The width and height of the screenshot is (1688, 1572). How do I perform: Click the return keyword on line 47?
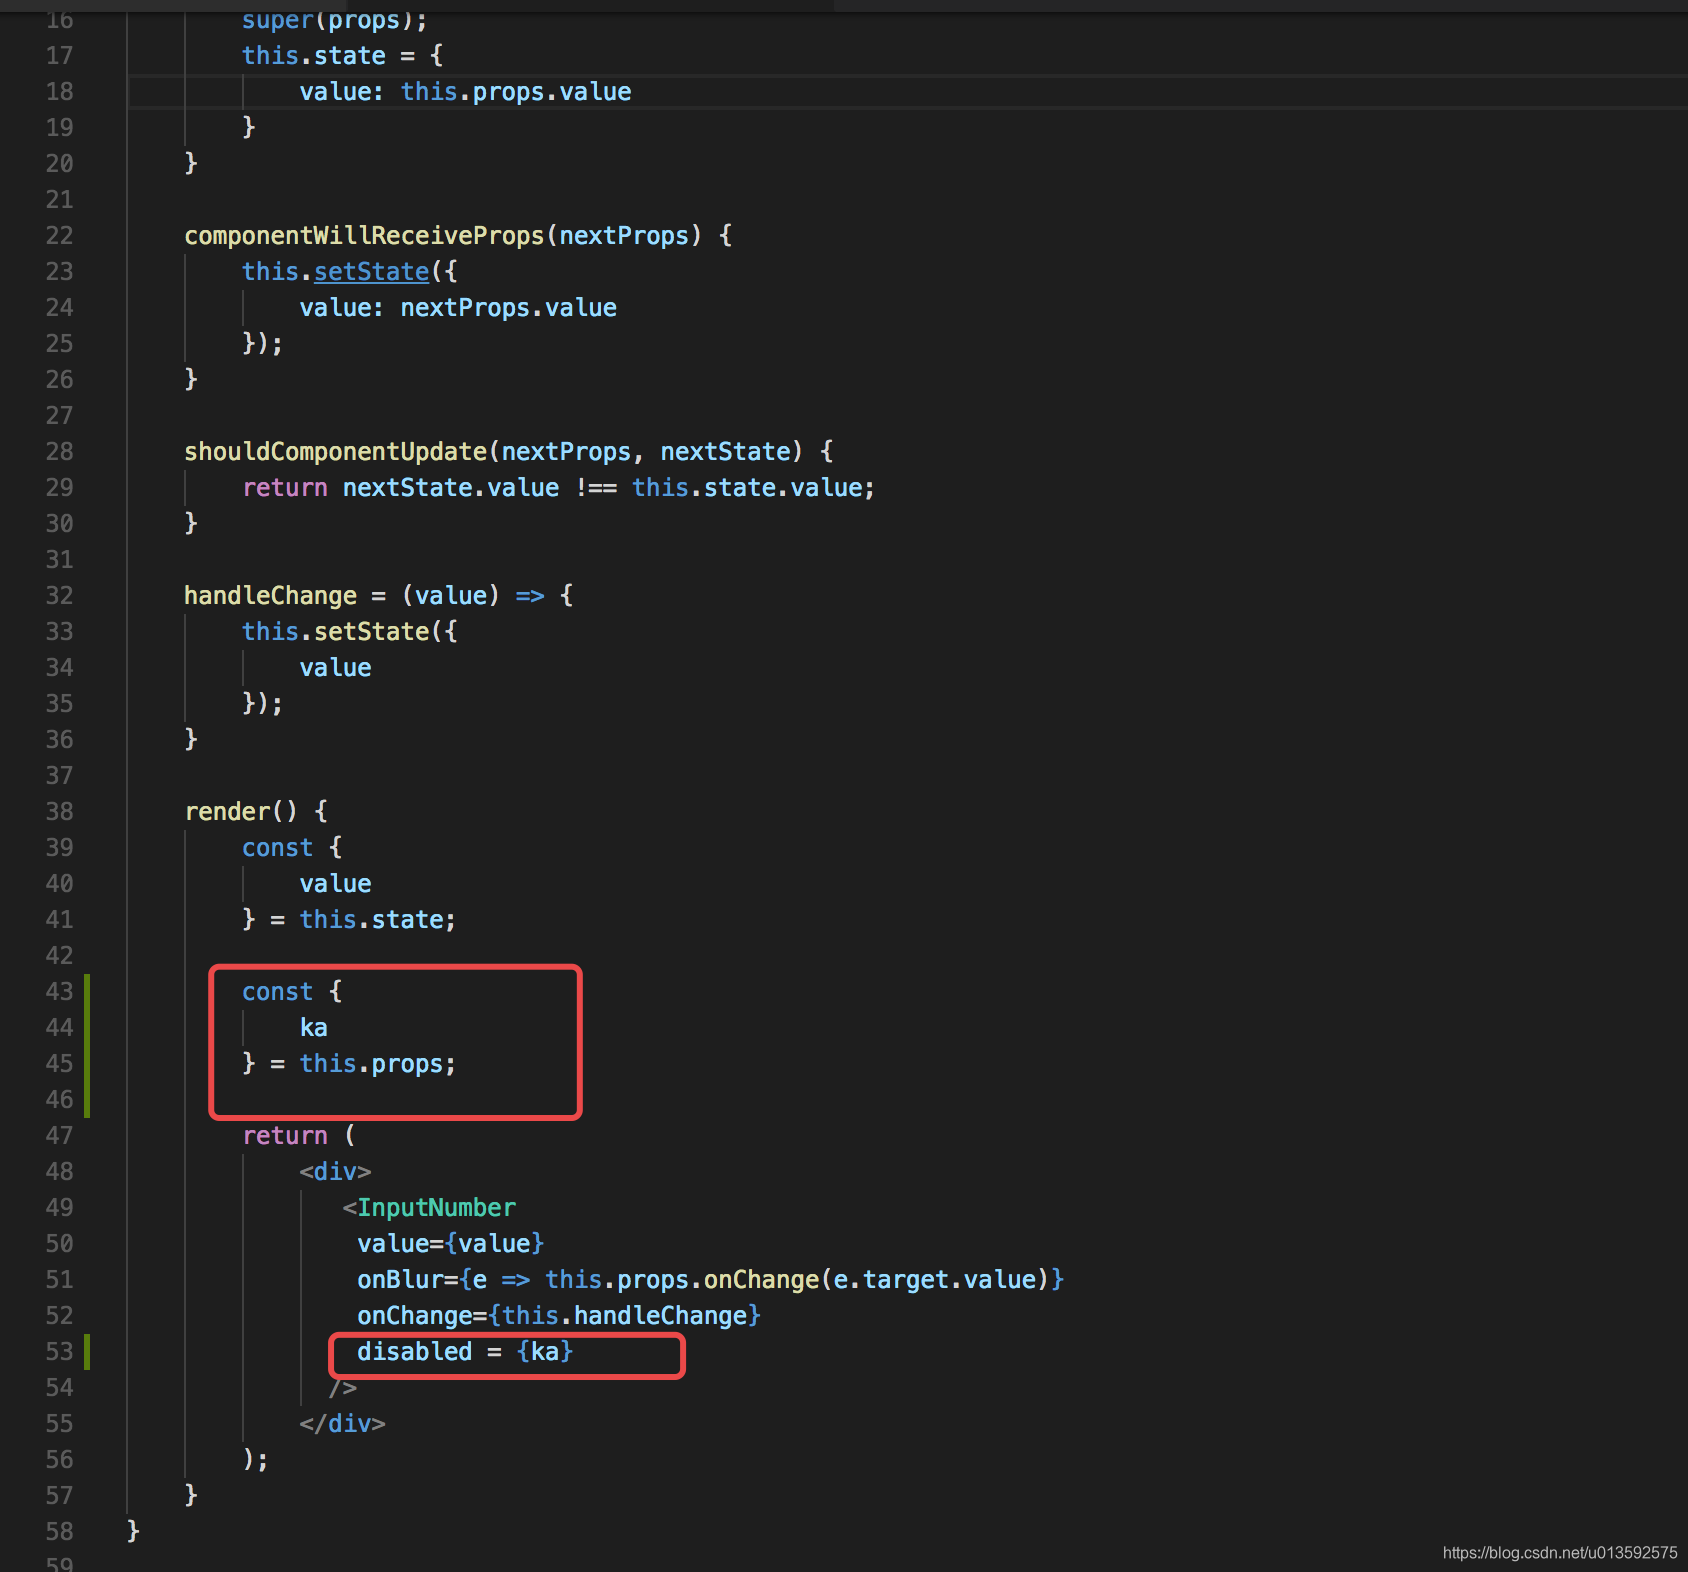285,1136
